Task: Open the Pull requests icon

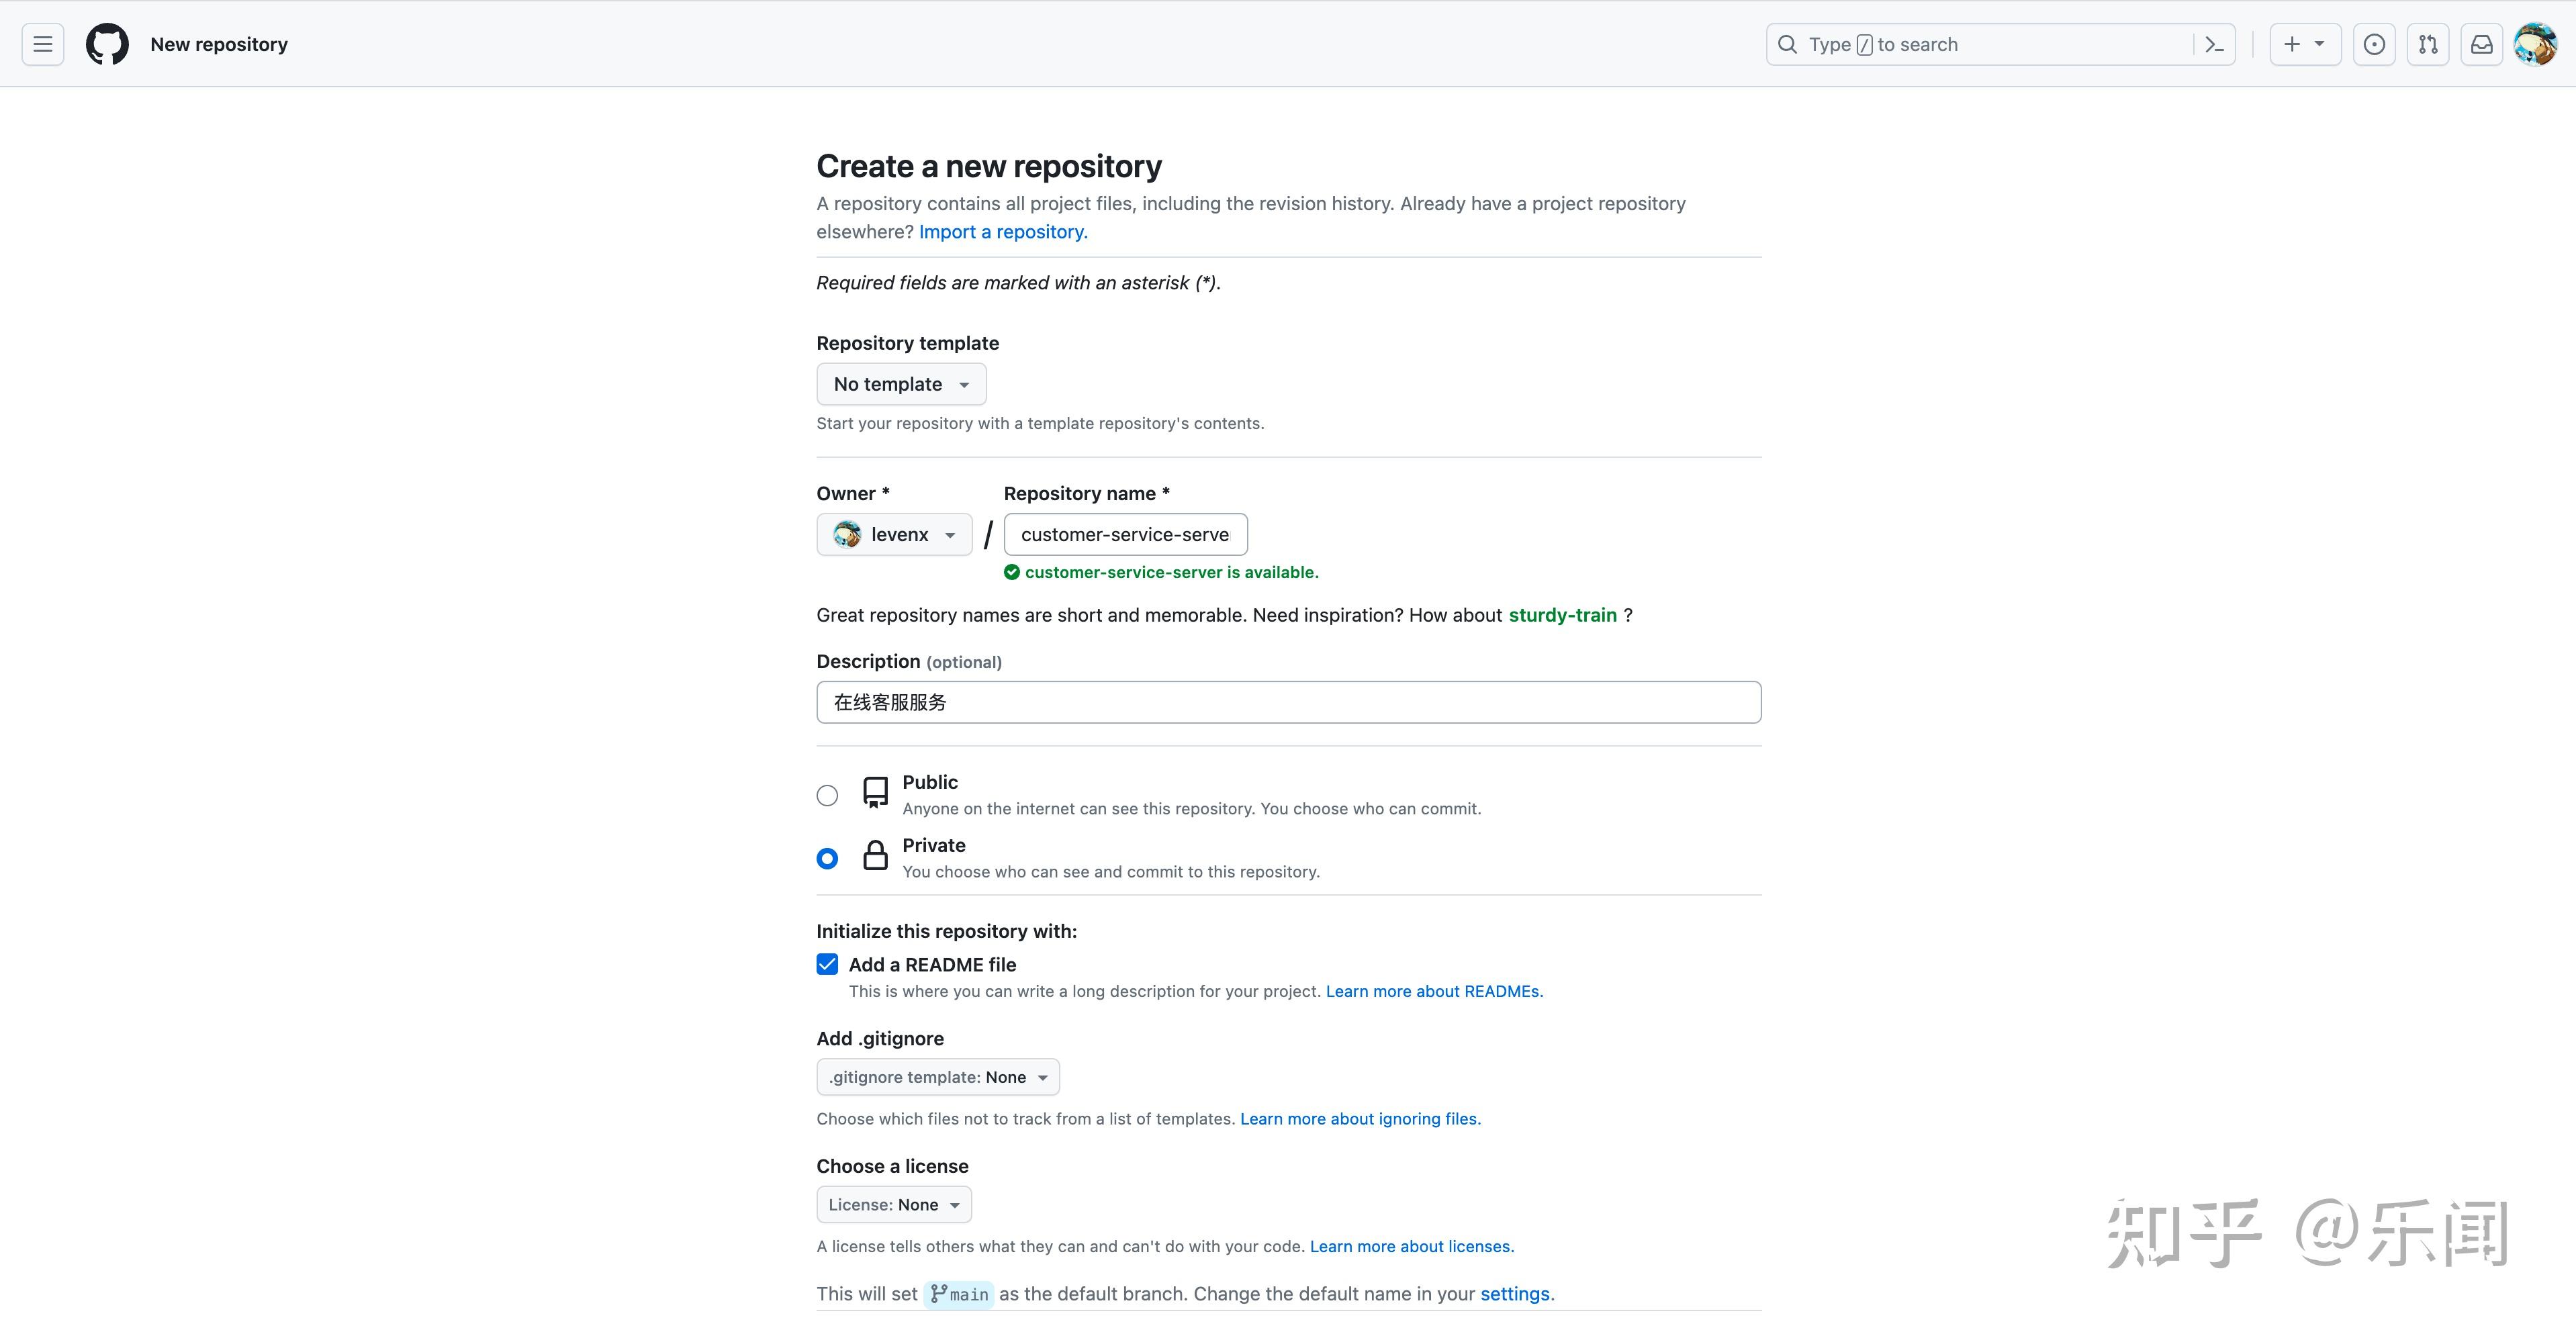Action: (2428, 44)
